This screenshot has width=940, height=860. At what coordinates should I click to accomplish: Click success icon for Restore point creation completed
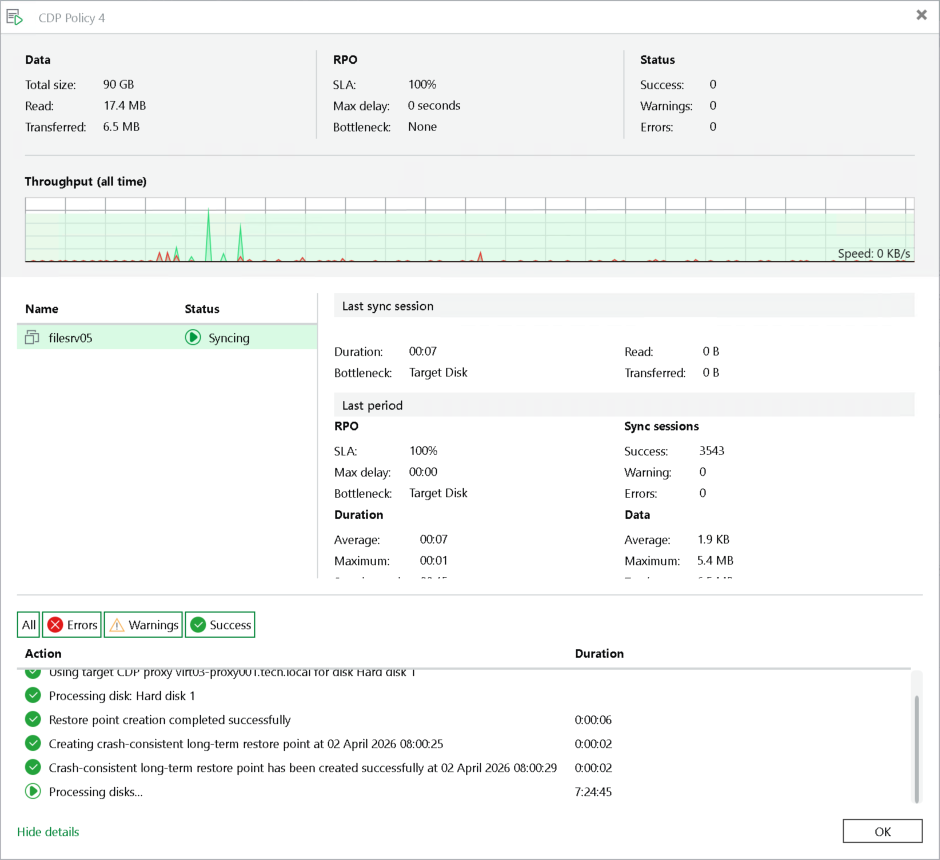tap(33, 719)
